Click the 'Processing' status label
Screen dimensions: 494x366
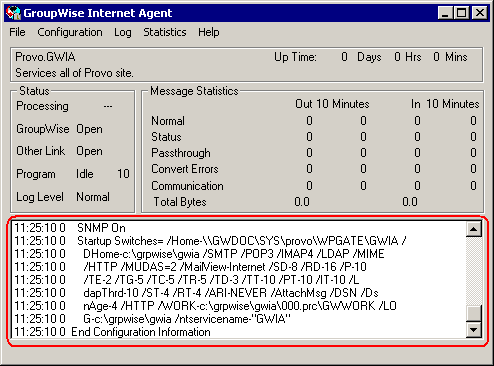click(x=42, y=106)
